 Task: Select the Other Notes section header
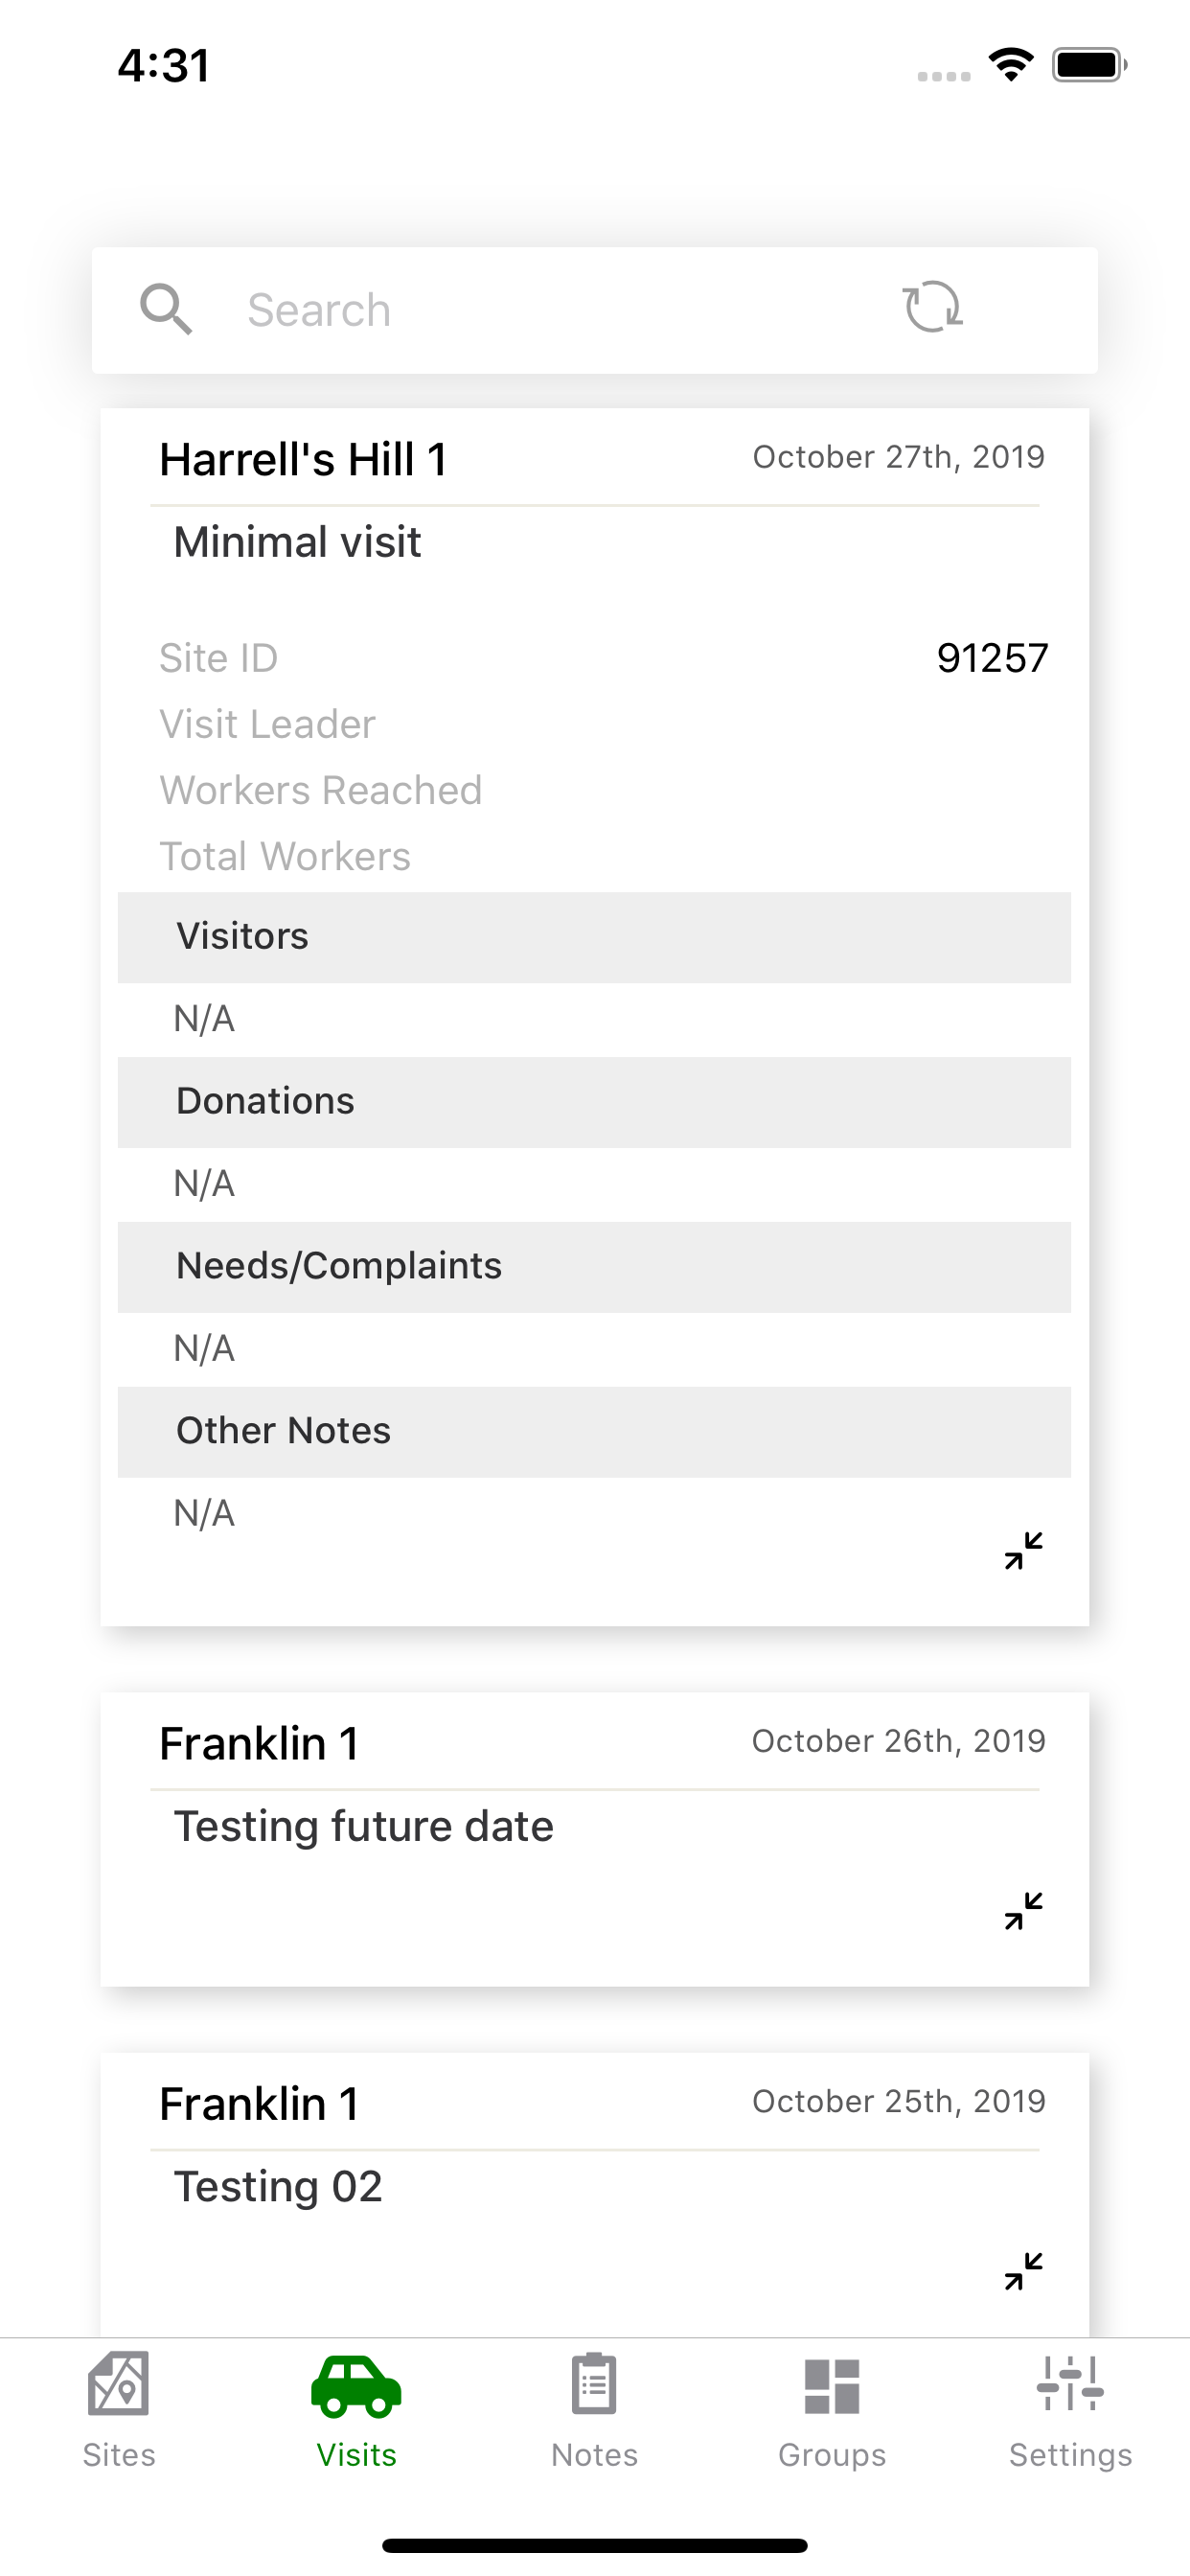pos(594,1432)
